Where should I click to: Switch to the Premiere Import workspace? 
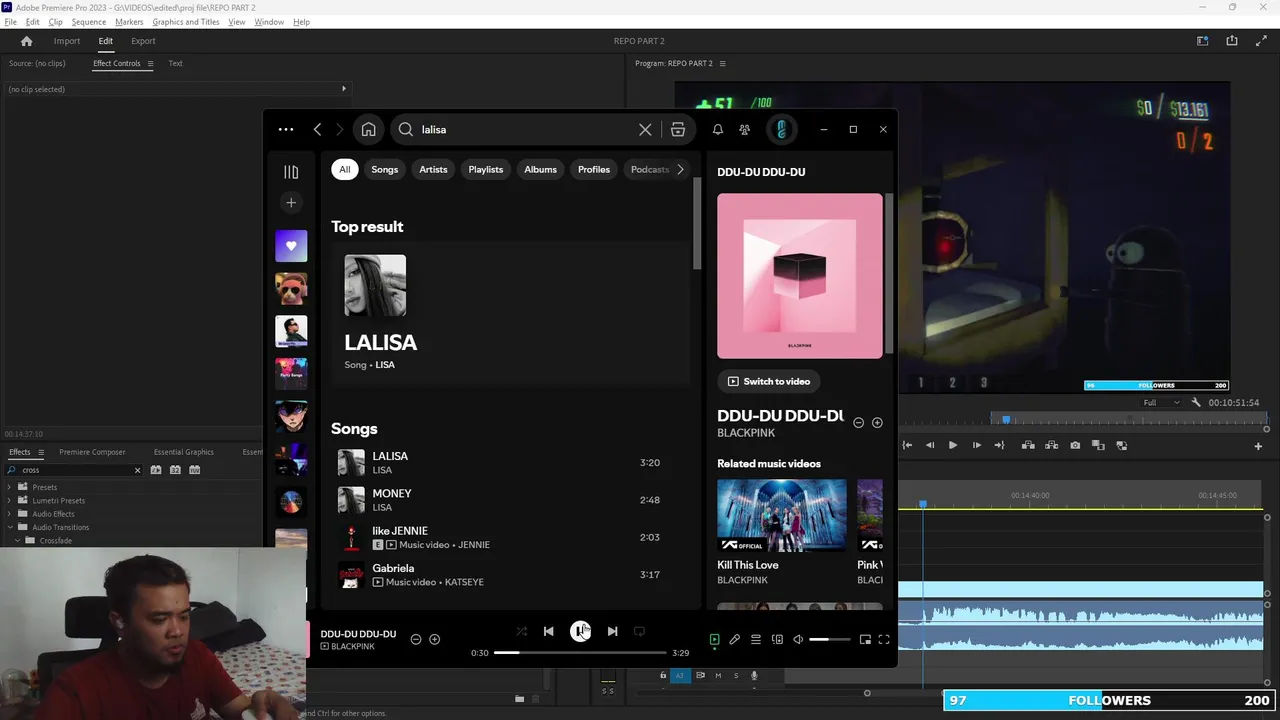67,41
